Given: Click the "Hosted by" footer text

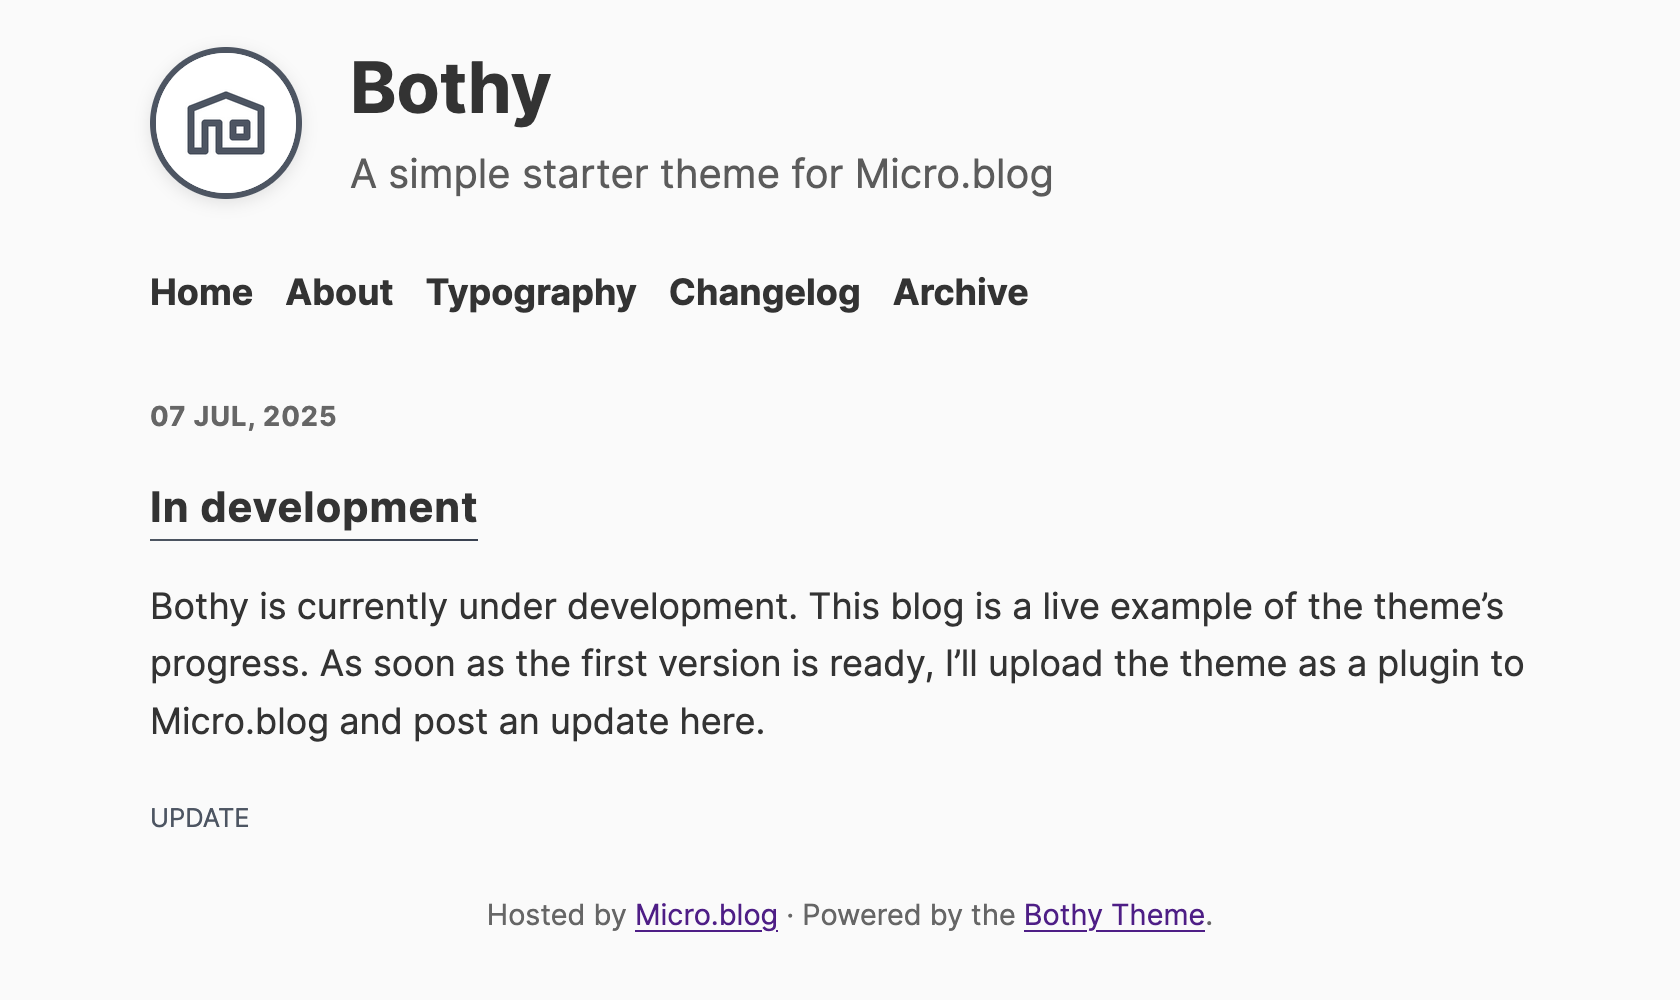Looking at the screenshot, I should point(556,915).
